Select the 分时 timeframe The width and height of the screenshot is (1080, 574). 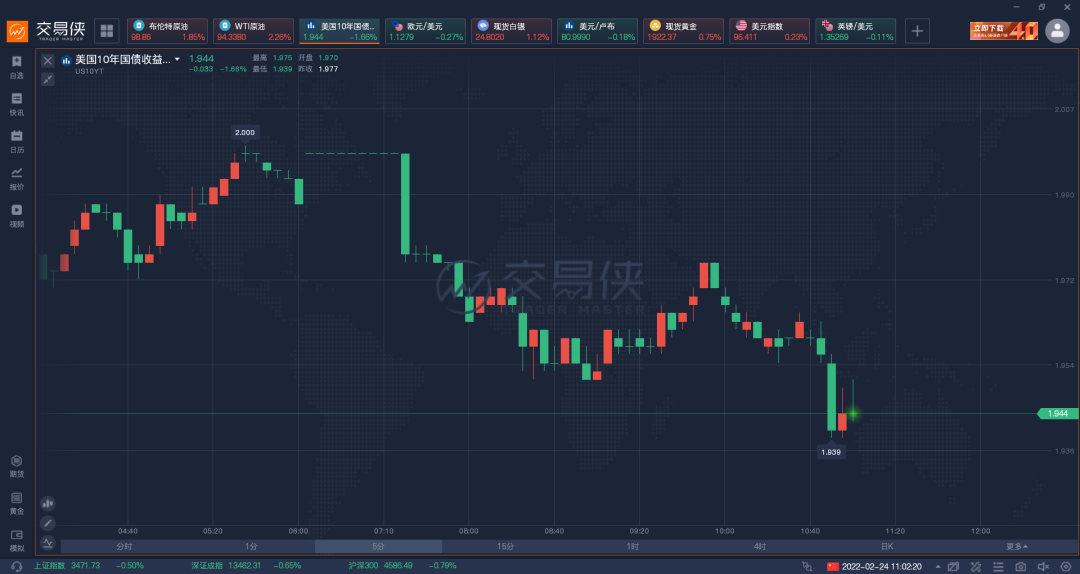[x=124, y=546]
